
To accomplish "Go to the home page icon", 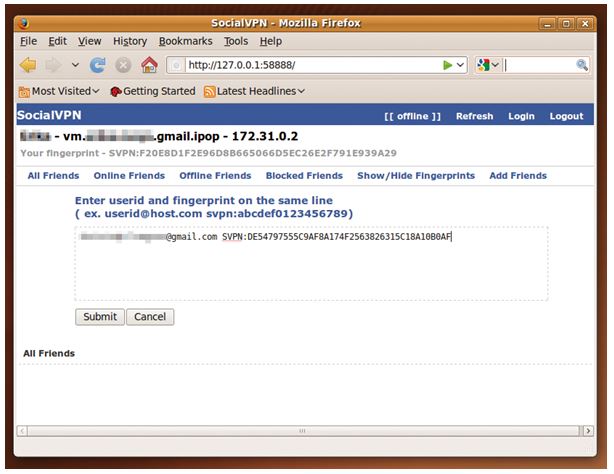I will [x=149, y=65].
